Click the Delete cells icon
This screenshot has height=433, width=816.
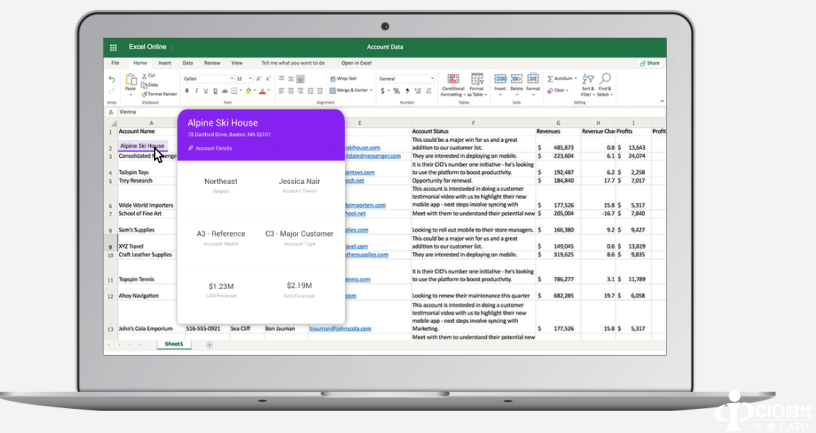[516, 79]
